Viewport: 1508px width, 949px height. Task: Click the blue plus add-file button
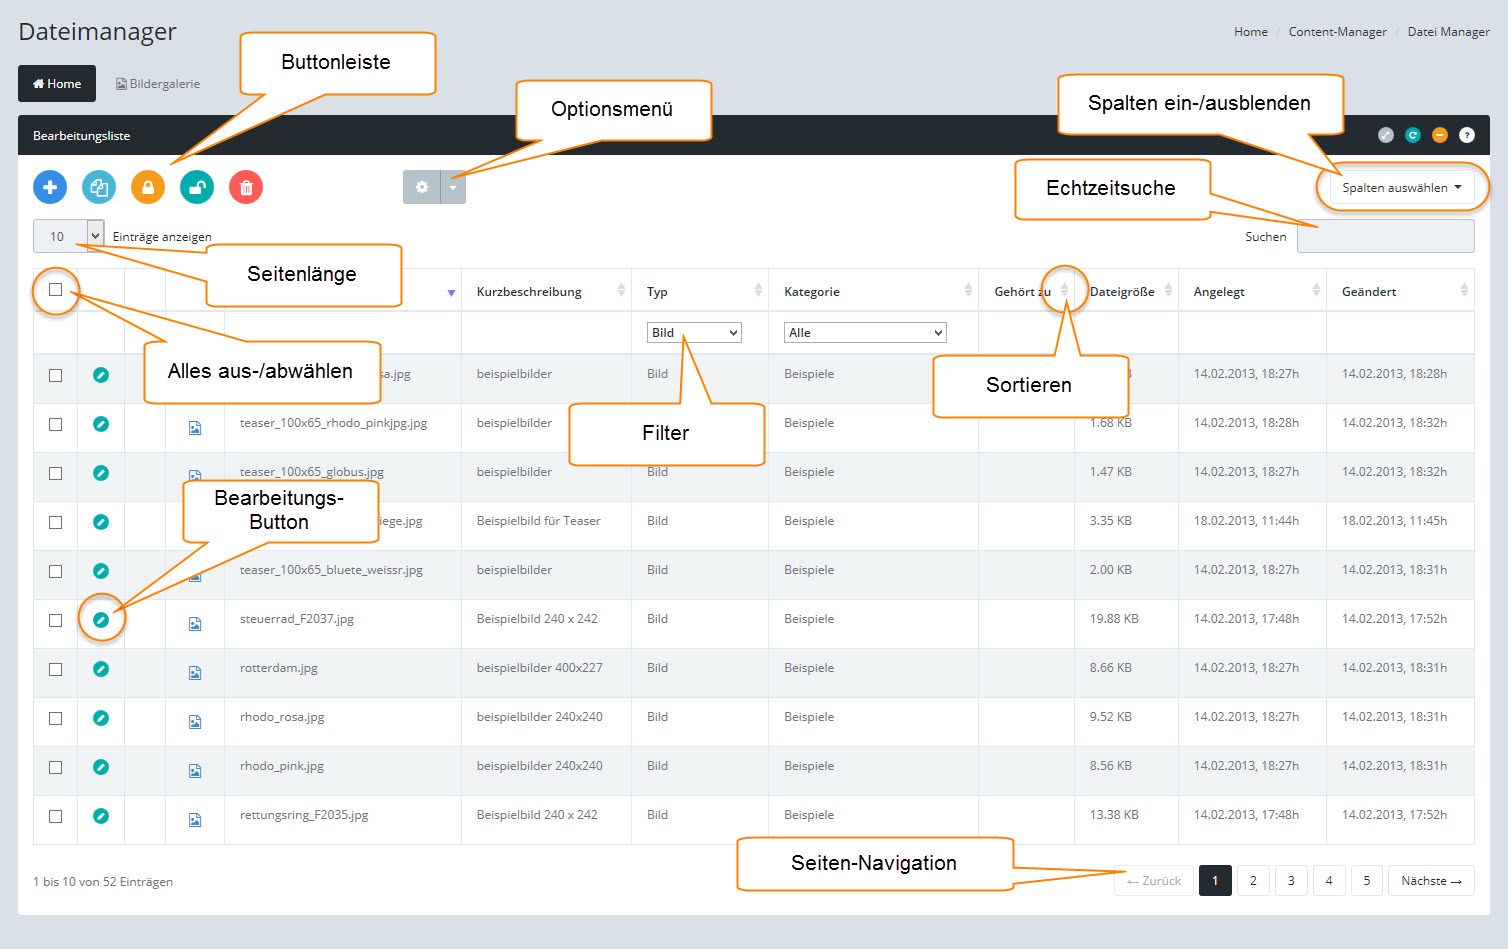pyautogui.click(x=50, y=187)
